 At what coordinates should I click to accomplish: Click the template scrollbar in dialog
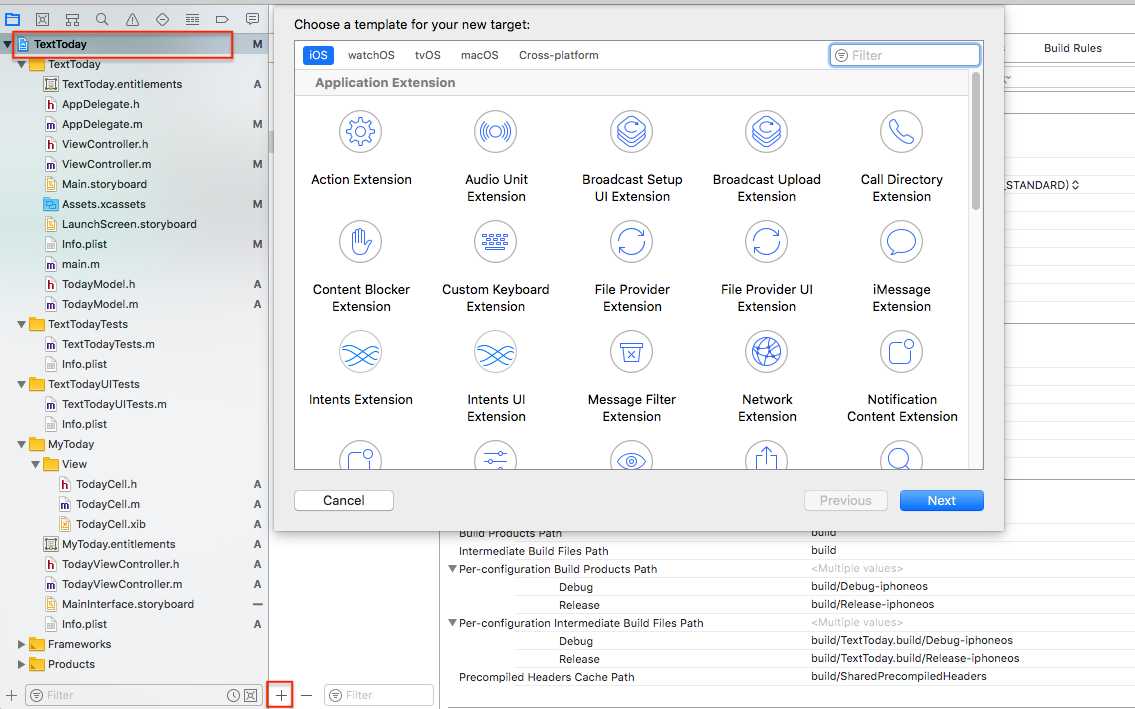pos(976,141)
